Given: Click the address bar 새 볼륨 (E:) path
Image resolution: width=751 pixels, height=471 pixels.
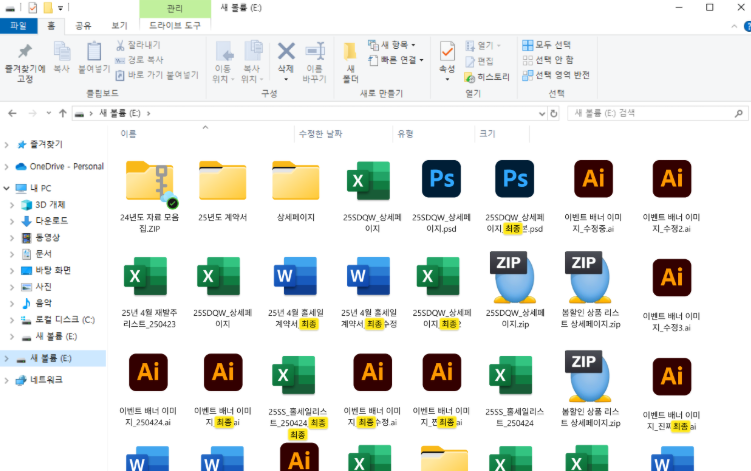Looking at the screenshot, I should coord(120,114).
